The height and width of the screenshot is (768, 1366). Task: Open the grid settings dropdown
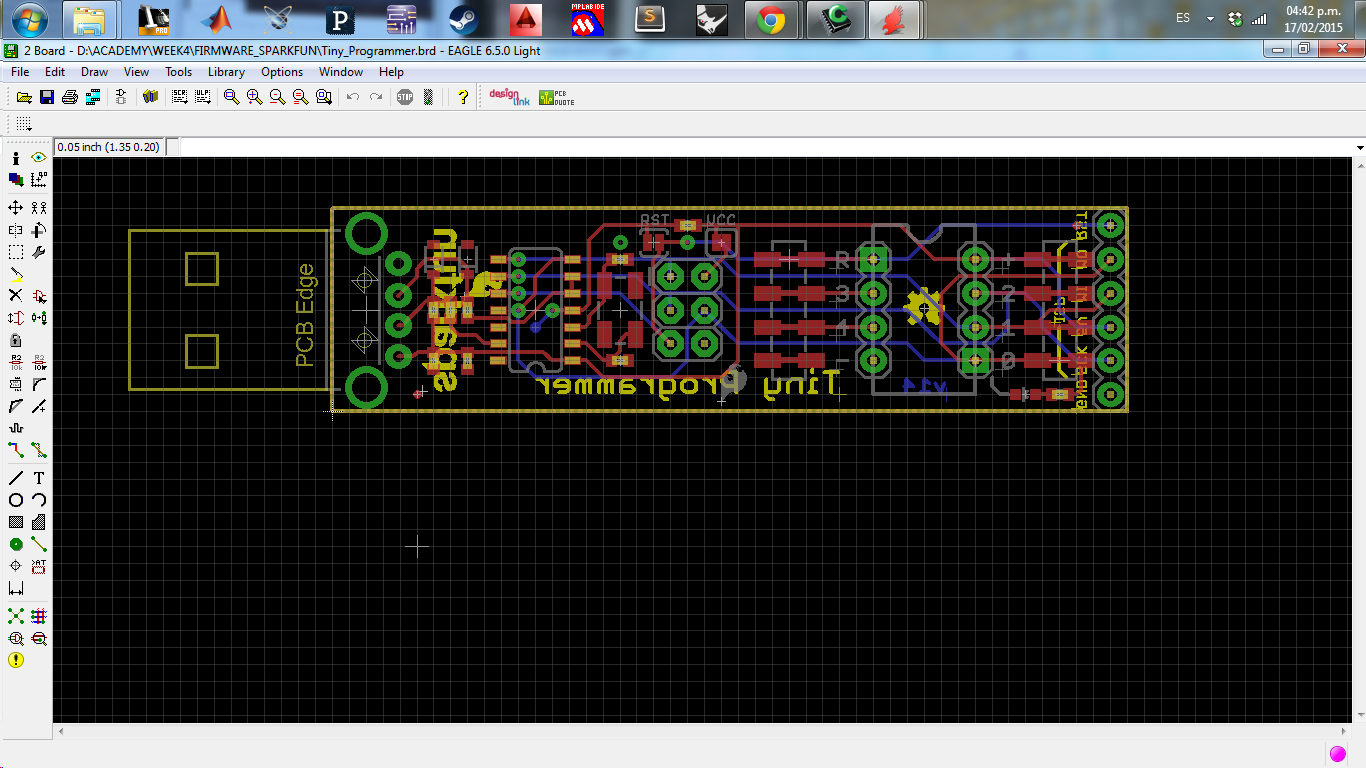24,124
